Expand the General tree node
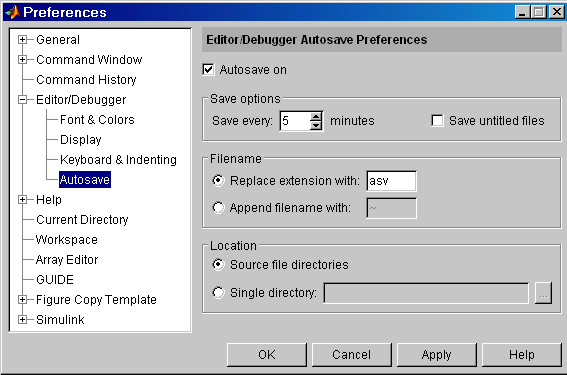The image size is (567, 375). point(22,40)
